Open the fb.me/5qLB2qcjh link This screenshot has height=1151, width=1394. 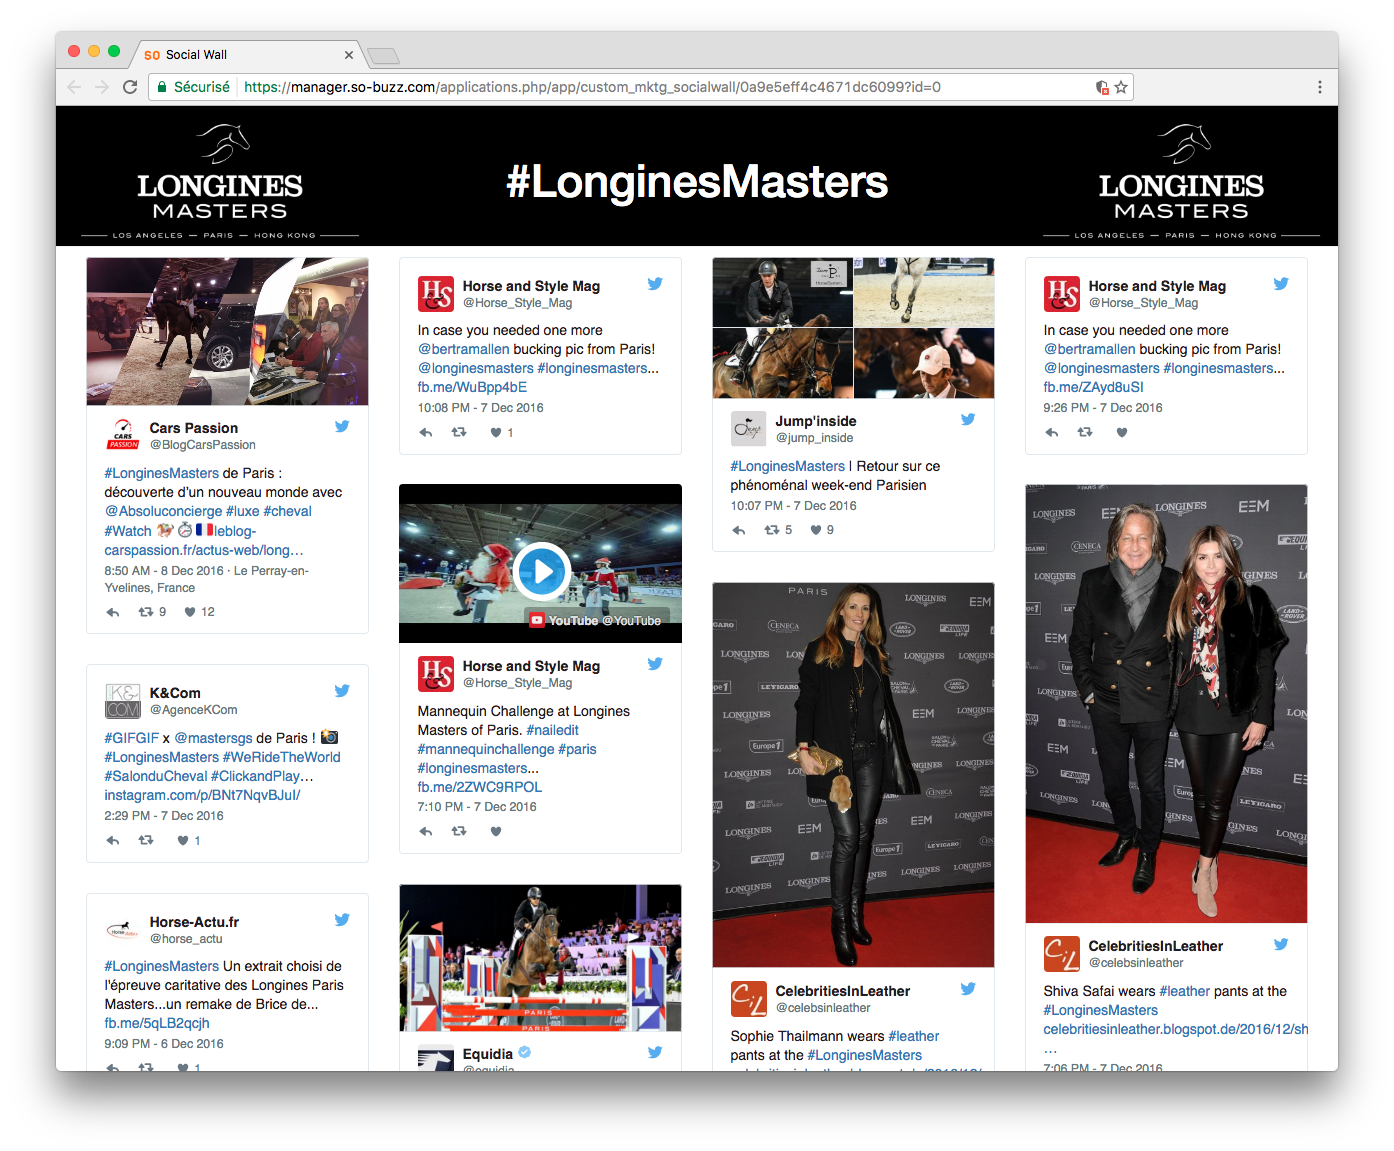pos(157,1023)
